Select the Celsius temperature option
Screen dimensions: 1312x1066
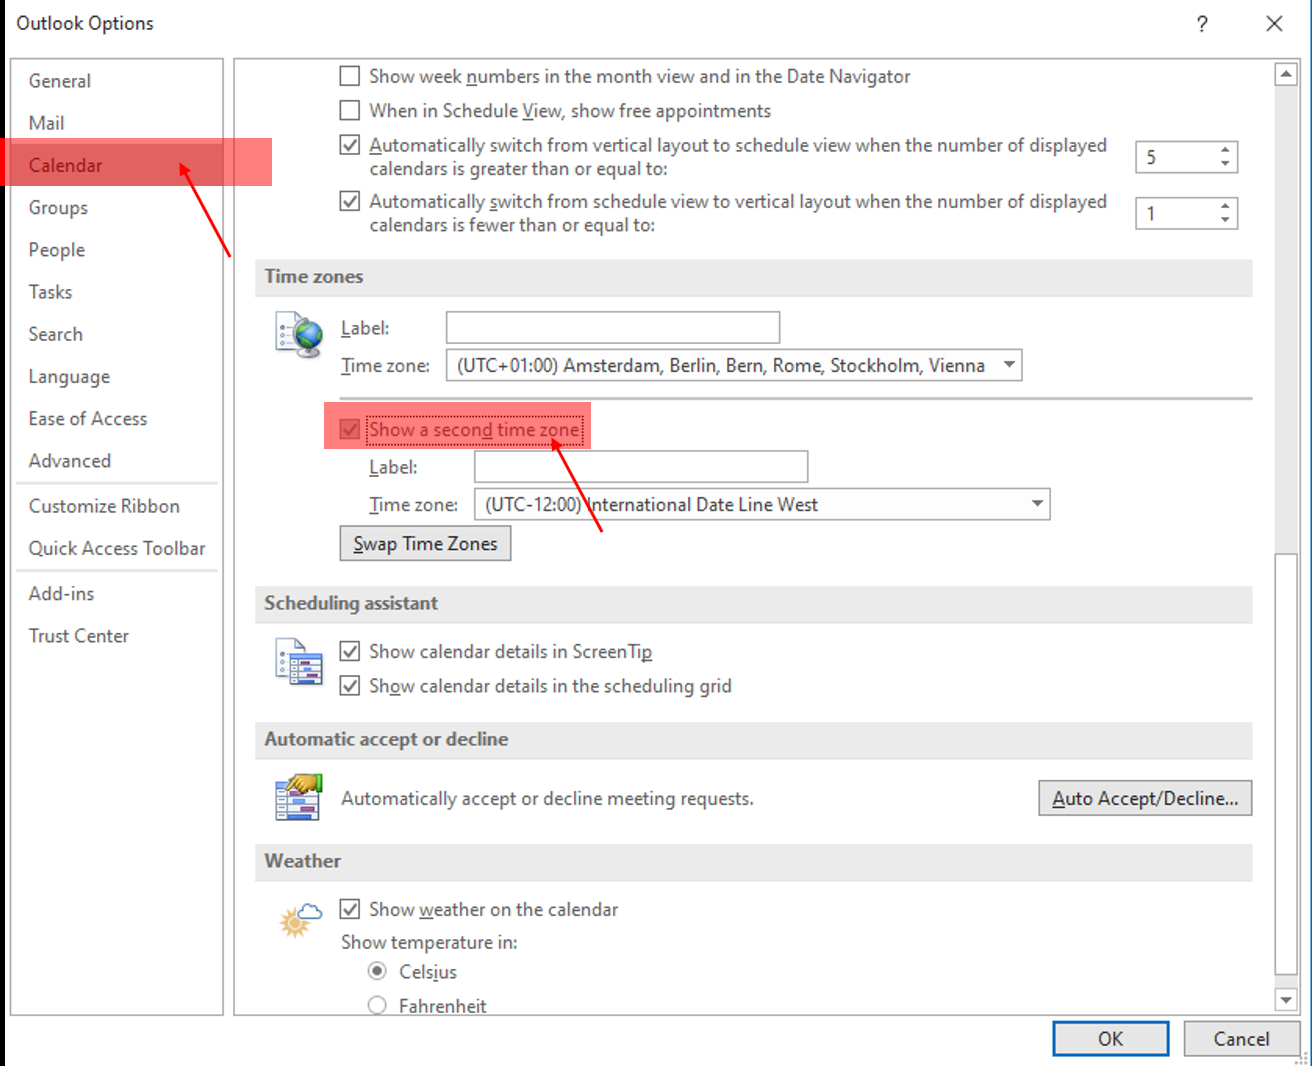(377, 971)
